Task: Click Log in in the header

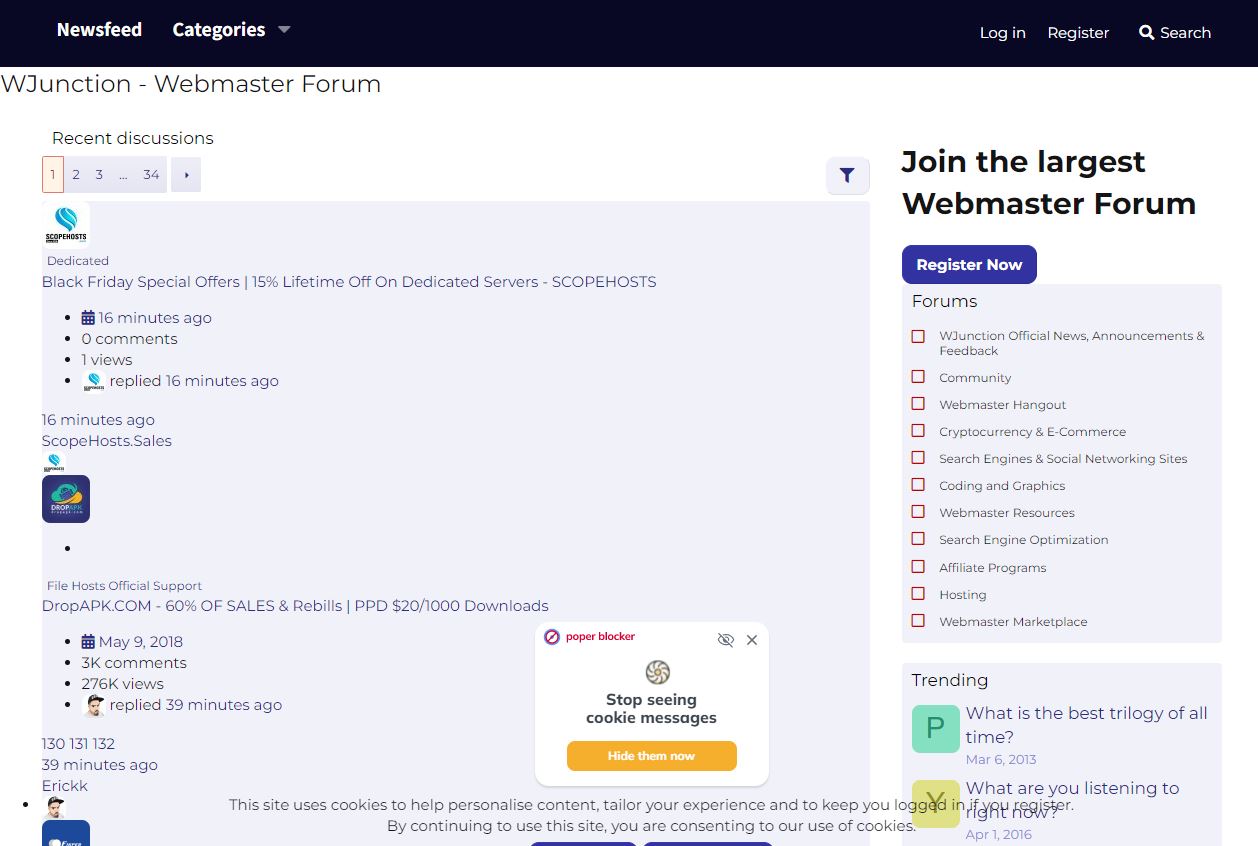Action: point(1002,33)
